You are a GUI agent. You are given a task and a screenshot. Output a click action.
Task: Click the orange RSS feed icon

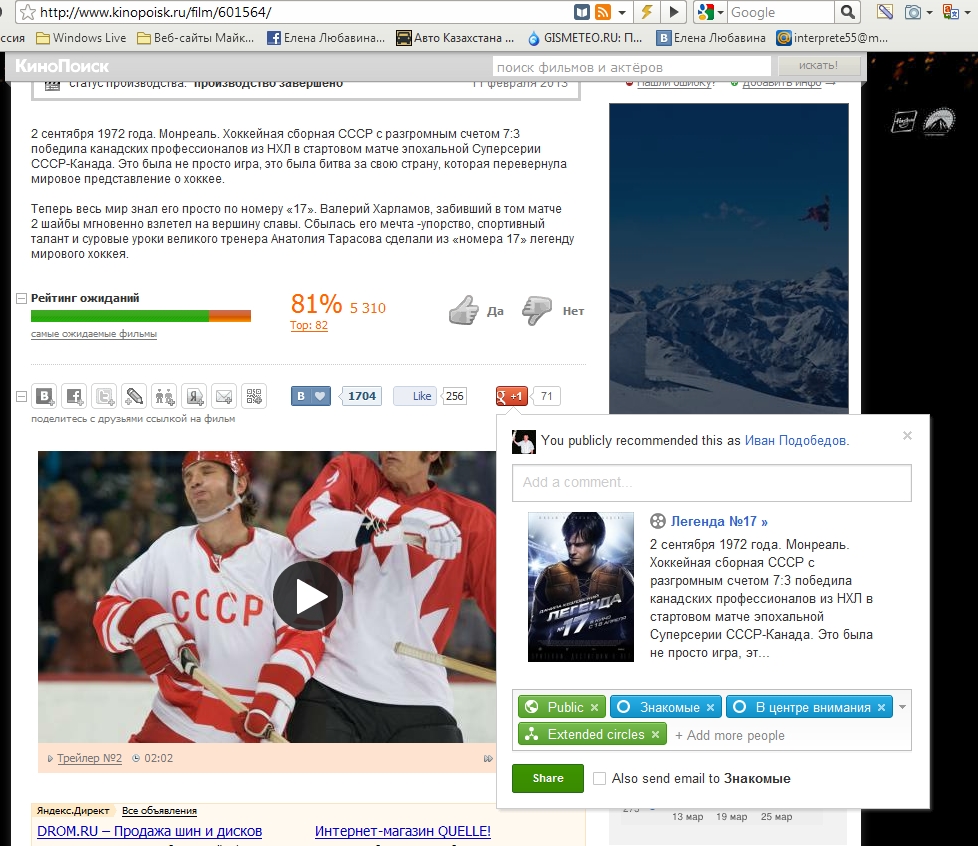click(x=603, y=12)
